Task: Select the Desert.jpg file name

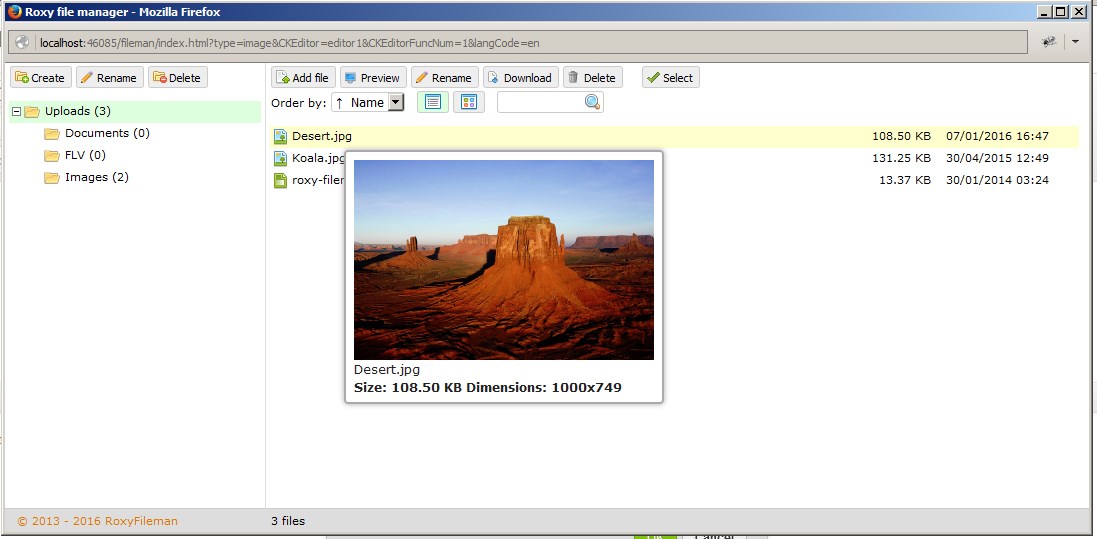Action: 322,136
